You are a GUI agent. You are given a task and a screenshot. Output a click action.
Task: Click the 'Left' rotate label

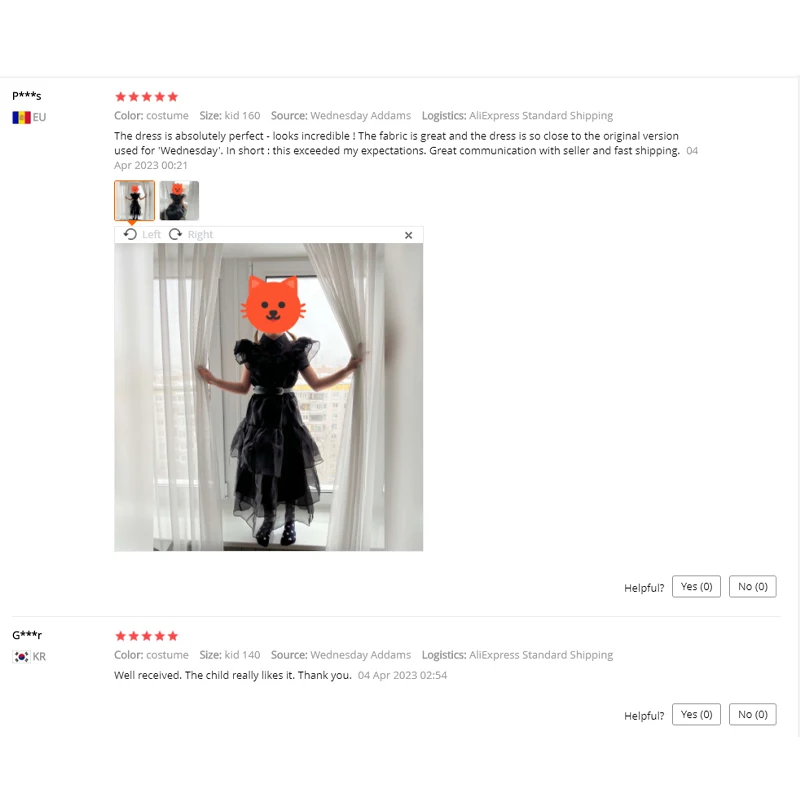(151, 234)
